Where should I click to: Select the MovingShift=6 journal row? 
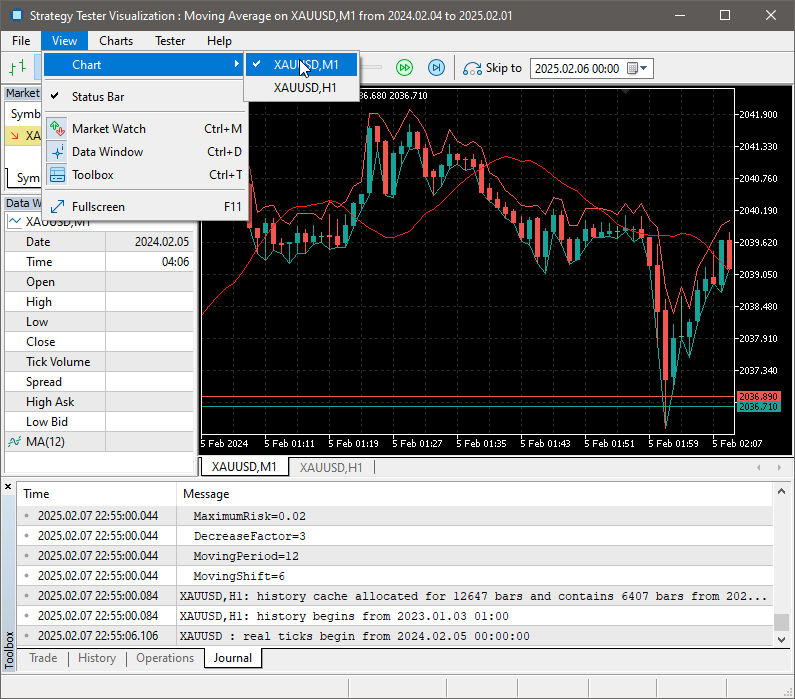pos(394,576)
